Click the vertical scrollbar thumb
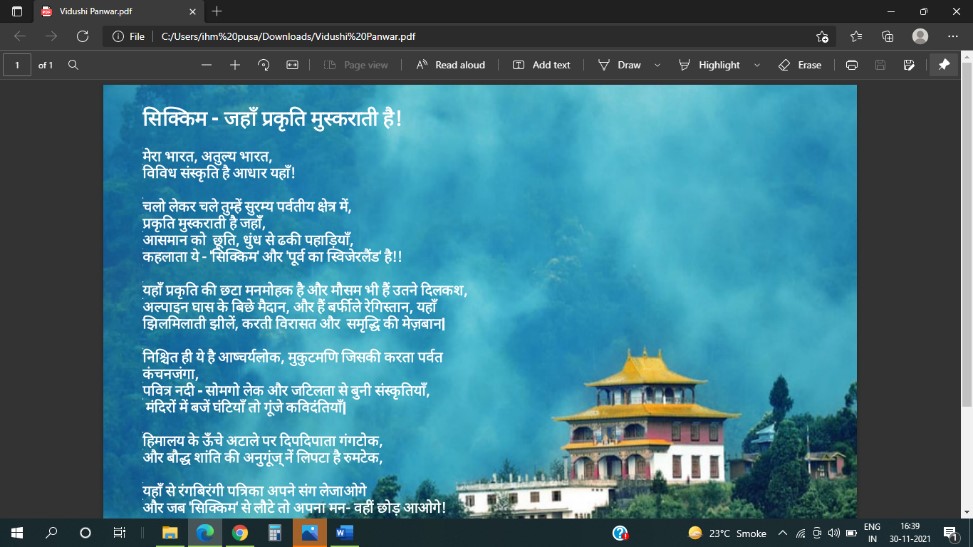973x547 pixels. point(967,235)
